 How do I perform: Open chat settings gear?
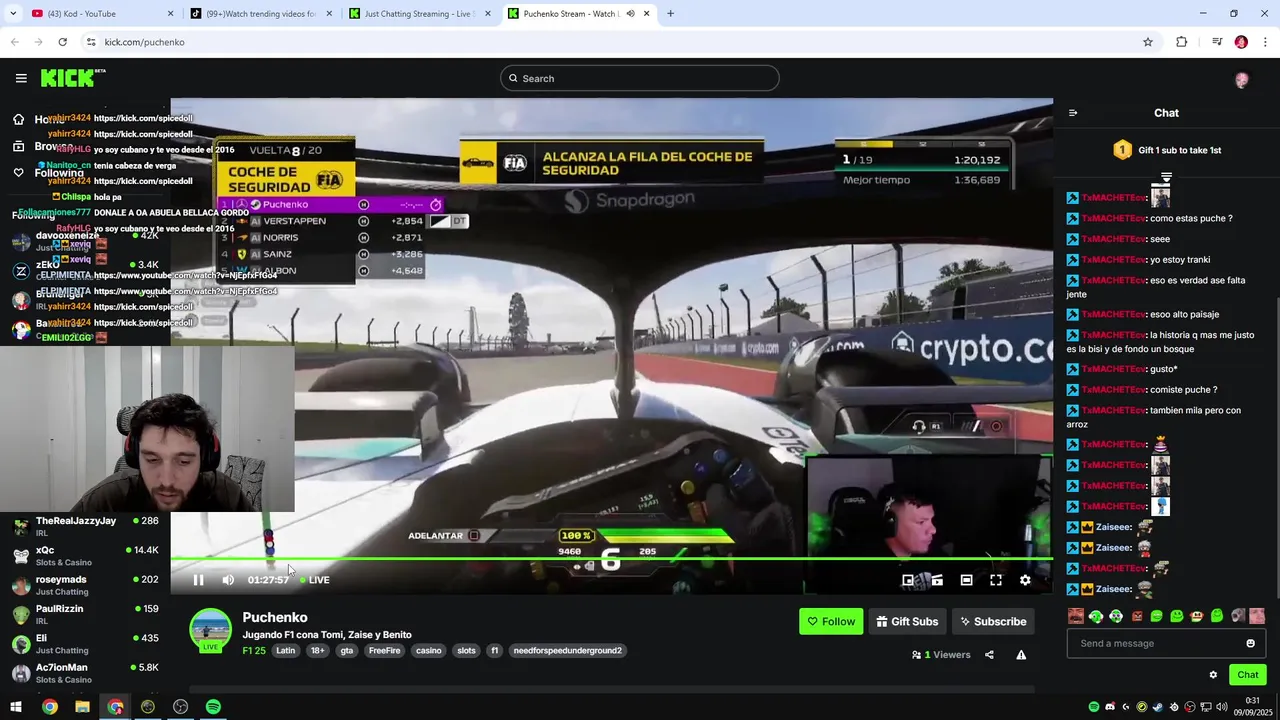(x=1213, y=675)
